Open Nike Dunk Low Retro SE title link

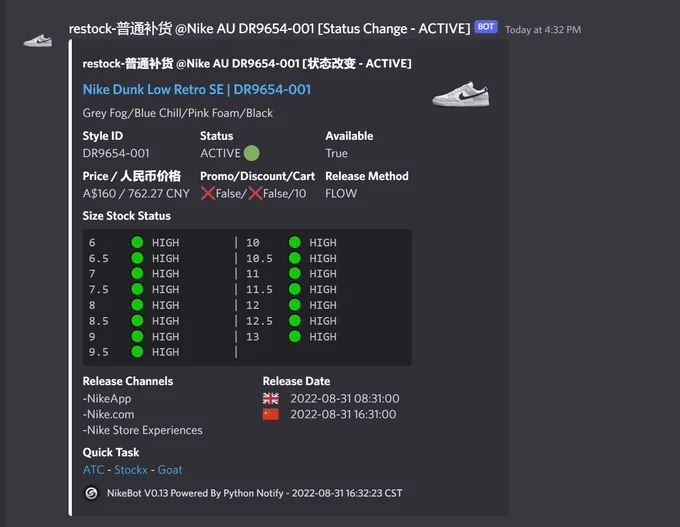(x=196, y=89)
